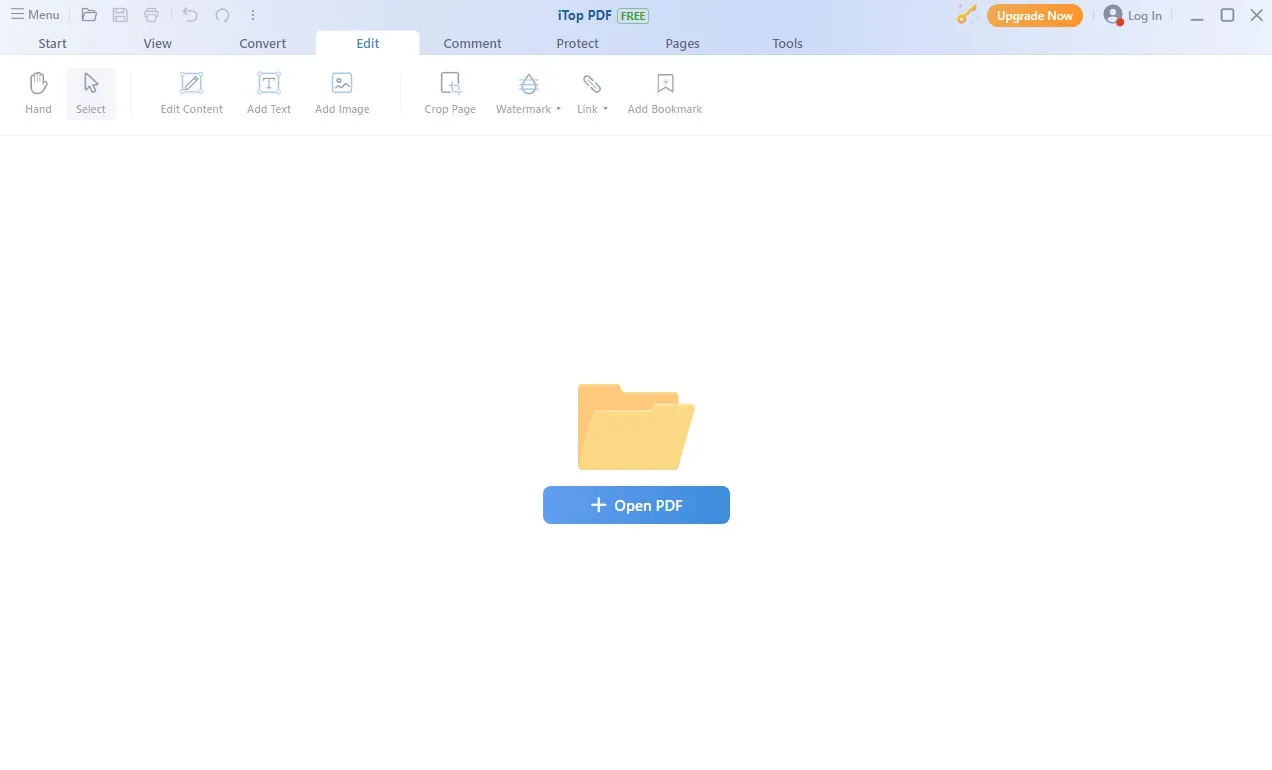1272x770 pixels.
Task: Click the Add Bookmark tool
Action: [665, 94]
